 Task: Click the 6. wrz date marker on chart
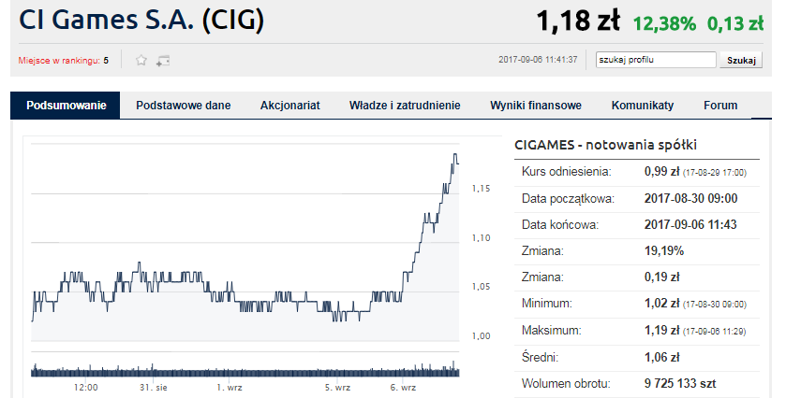pos(403,387)
